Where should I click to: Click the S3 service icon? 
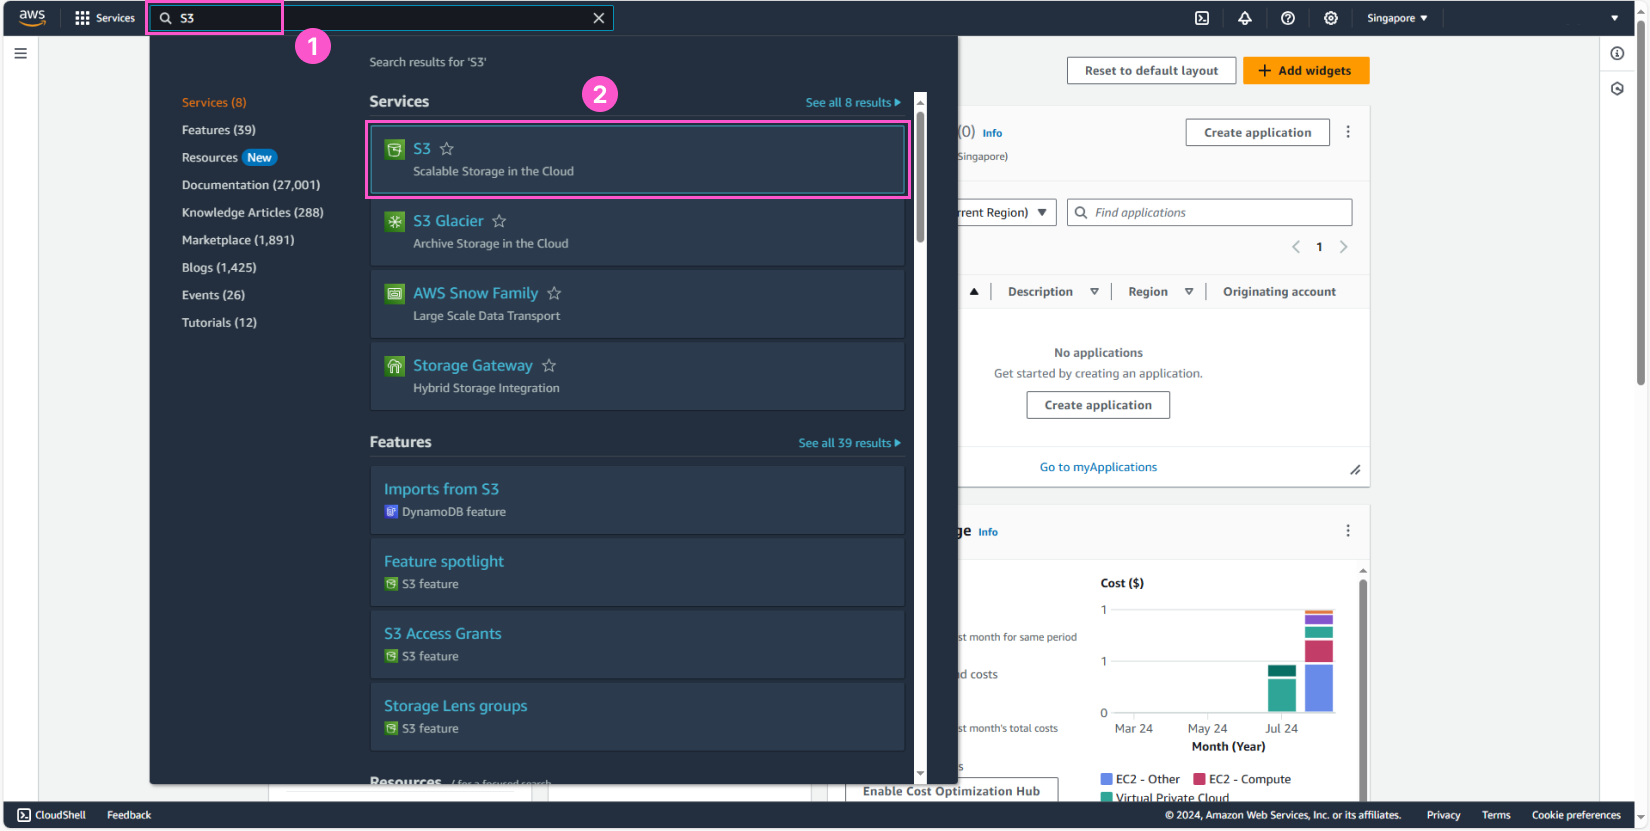[395, 149]
